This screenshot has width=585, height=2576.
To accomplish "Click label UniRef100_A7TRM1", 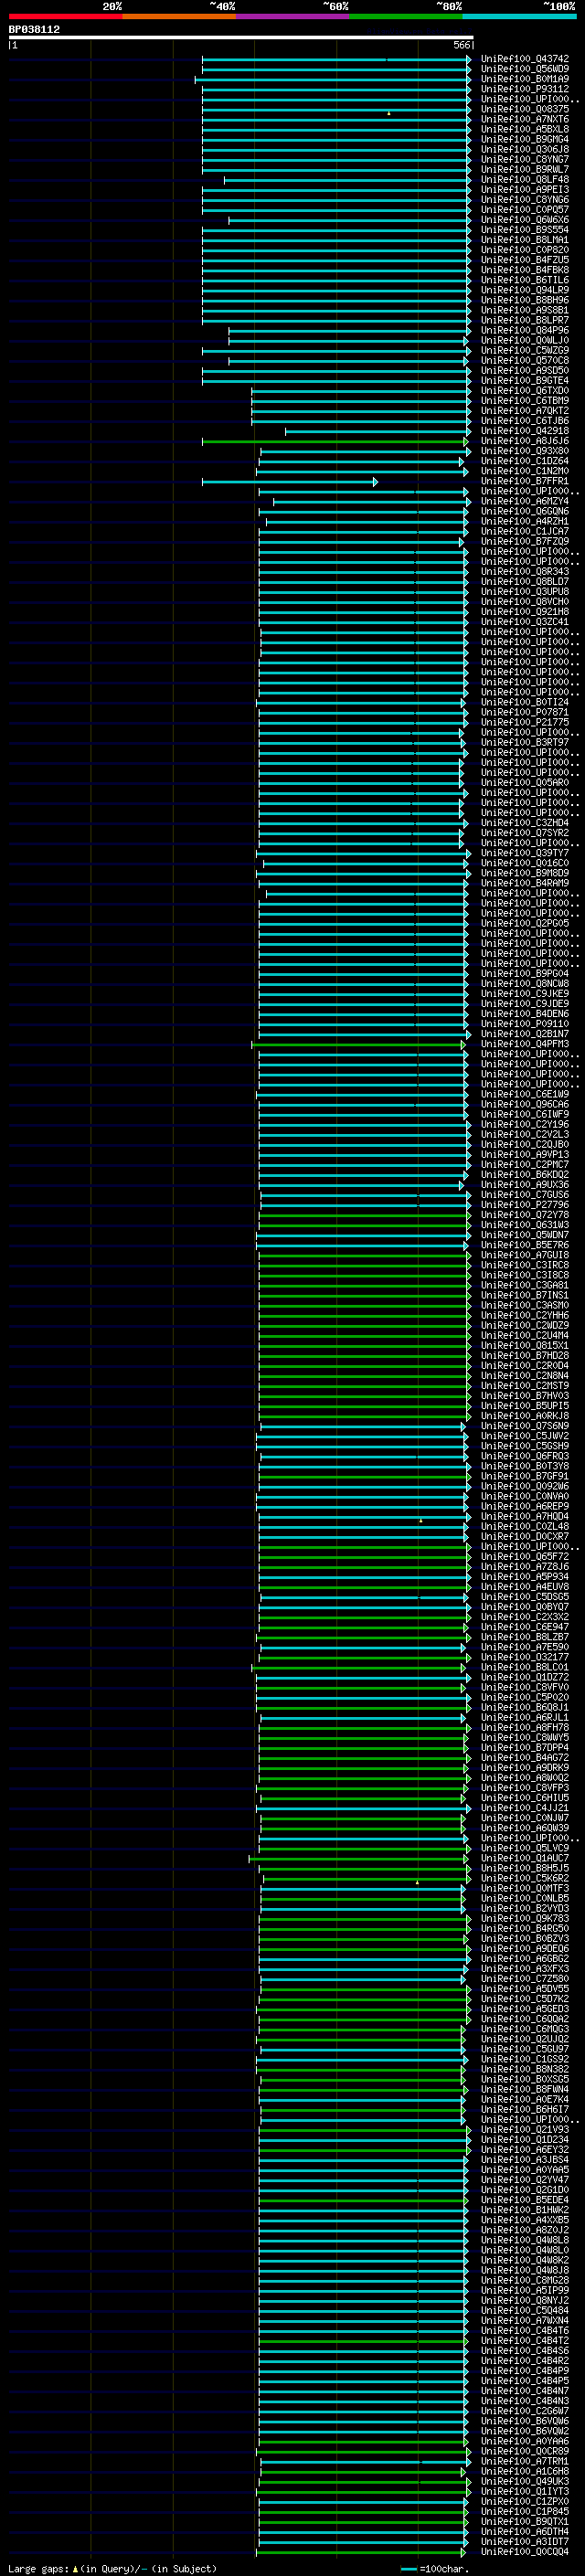I will pyautogui.click(x=525, y=2462).
